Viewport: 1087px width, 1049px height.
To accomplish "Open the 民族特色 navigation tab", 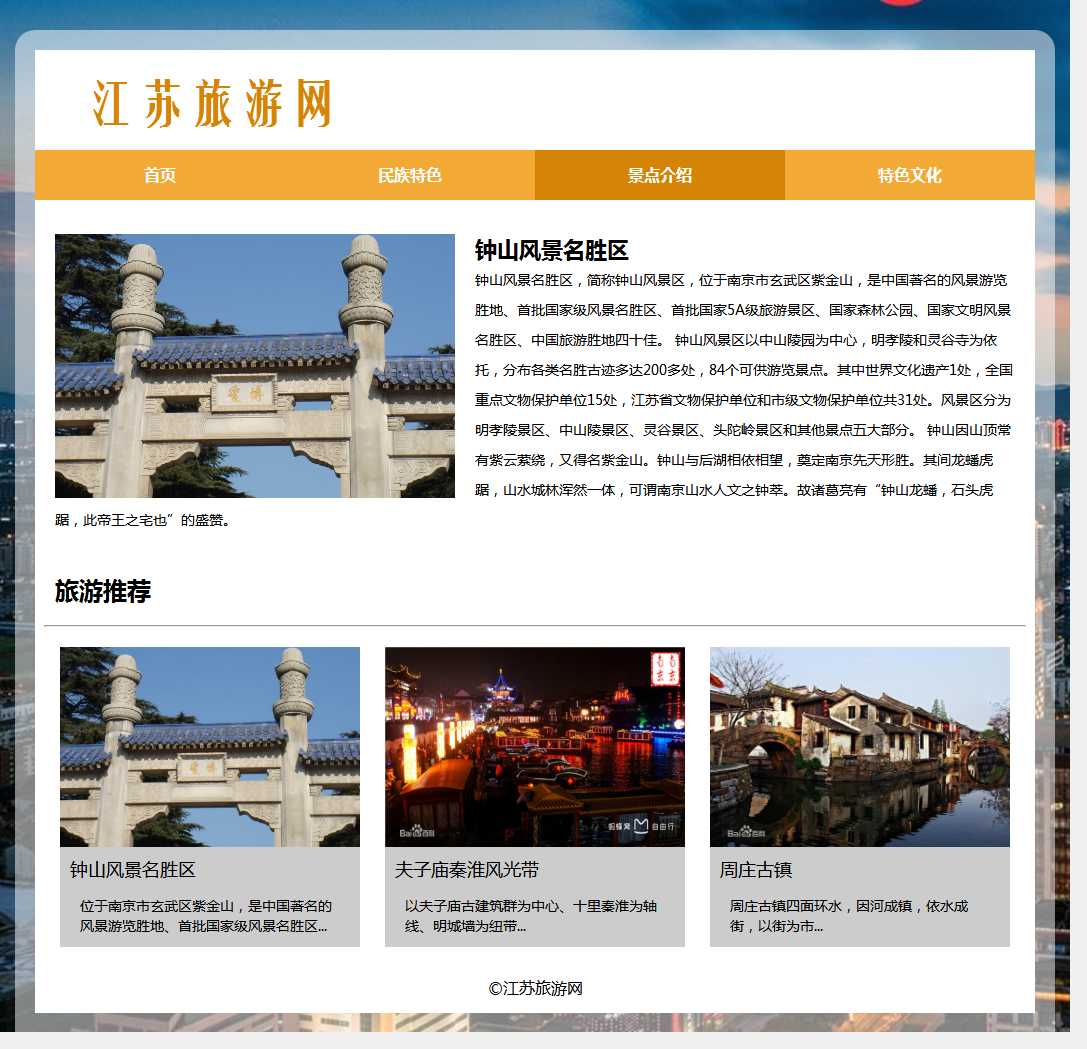I will [410, 175].
